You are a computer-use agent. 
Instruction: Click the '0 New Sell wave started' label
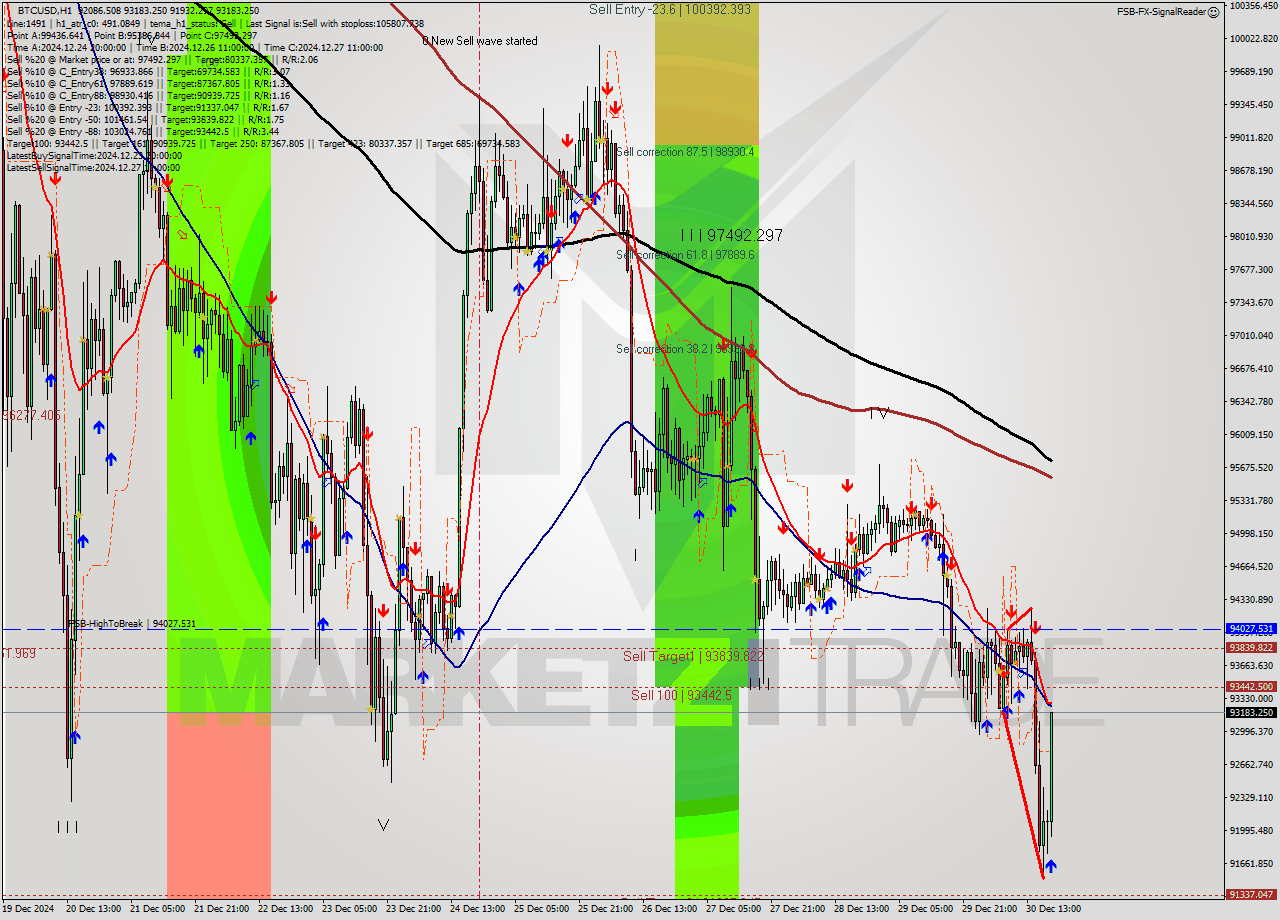pos(479,41)
